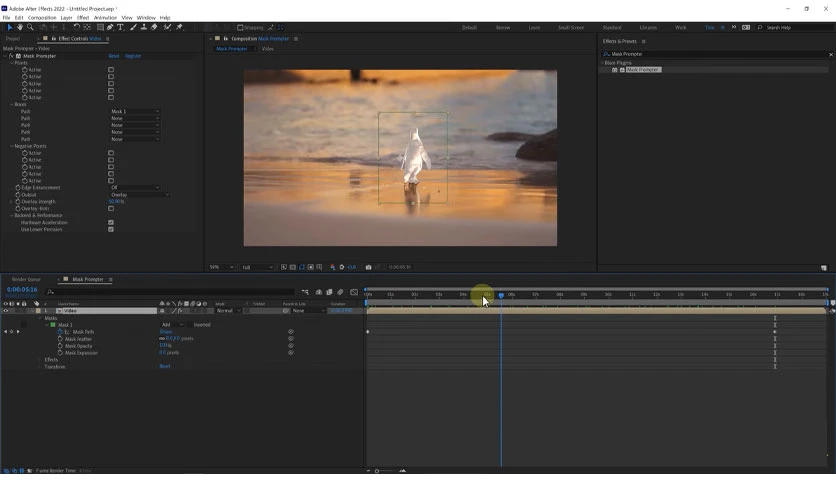Expand the Overlay Strength property
The height and width of the screenshot is (484, 836).
pyautogui.click(x=12, y=201)
